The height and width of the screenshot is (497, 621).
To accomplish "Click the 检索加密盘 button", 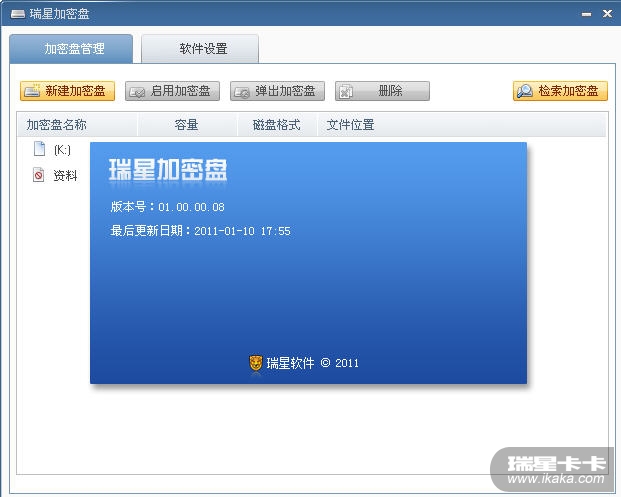I will (560, 91).
